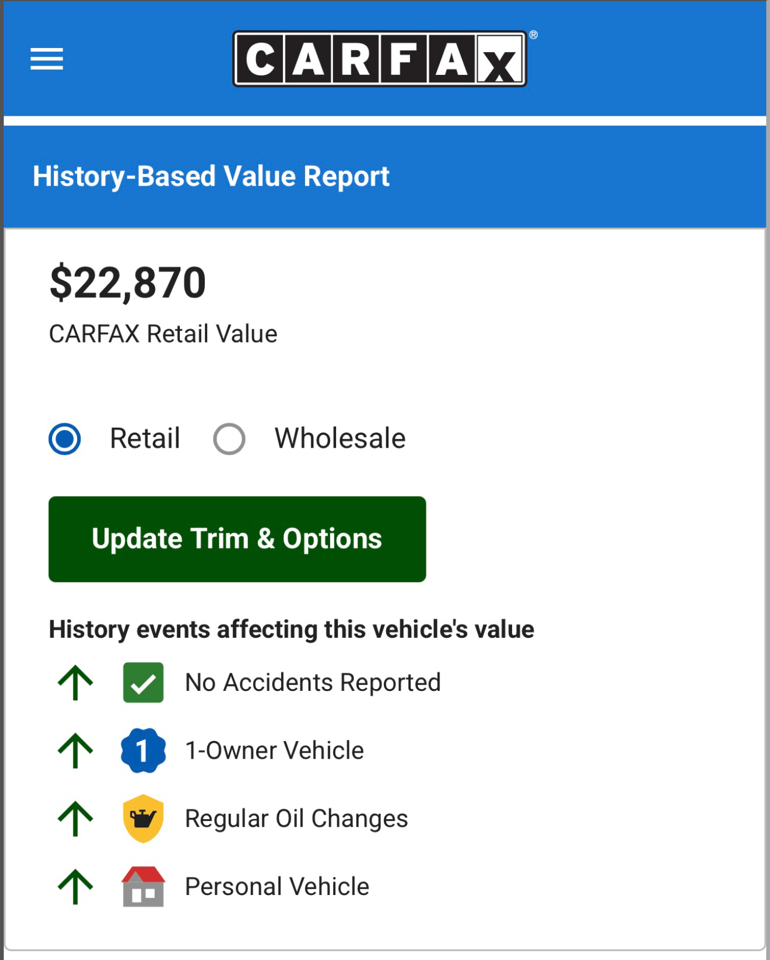Open the hamburger navigation menu
Image resolution: width=770 pixels, height=960 pixels.
click(x=47, y=59)
